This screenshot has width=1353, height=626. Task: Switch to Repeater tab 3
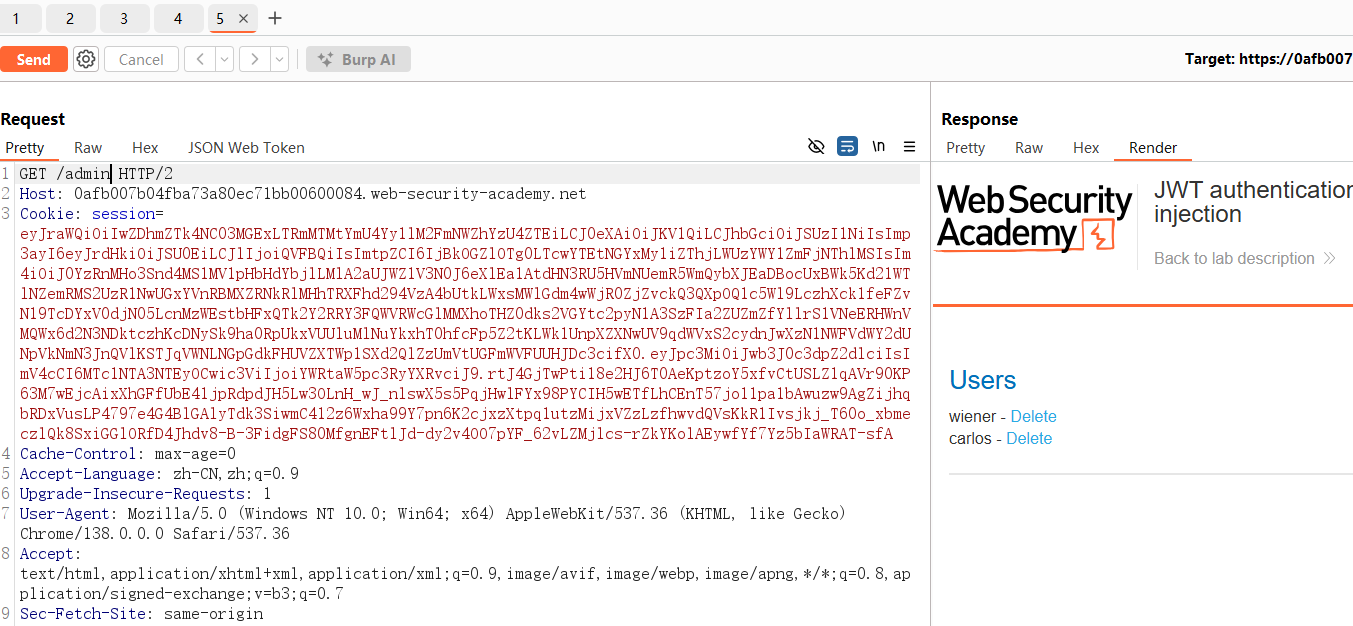(124, 19)
